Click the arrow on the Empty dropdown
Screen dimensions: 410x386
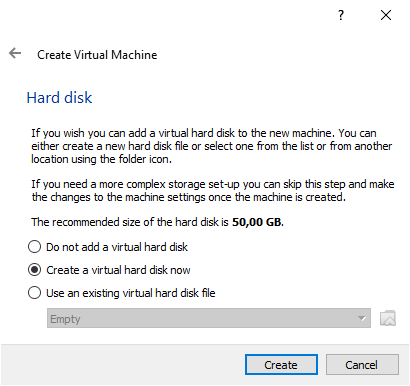[362, 318]
